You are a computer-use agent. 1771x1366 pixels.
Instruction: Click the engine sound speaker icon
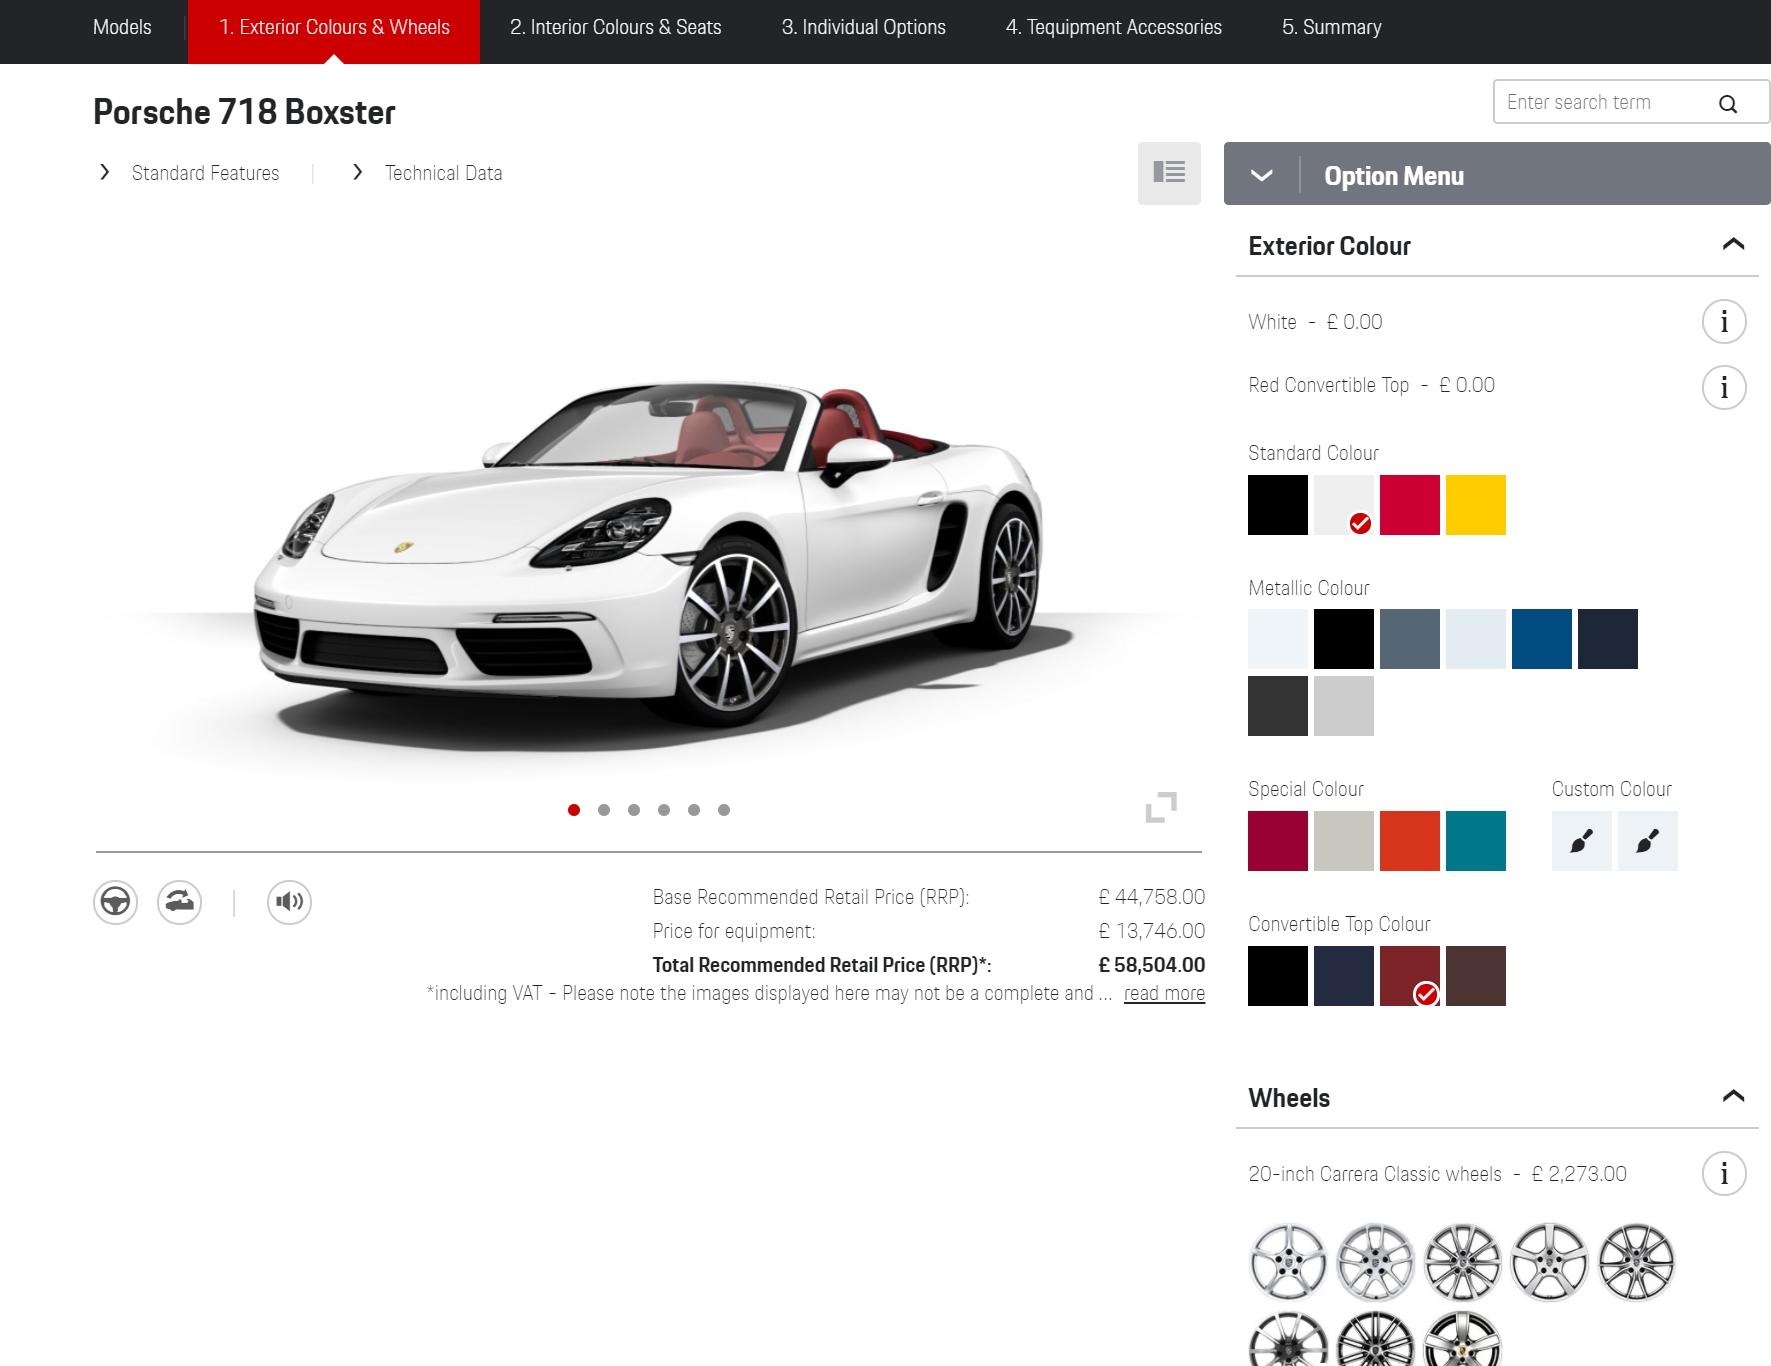point(289,902)
